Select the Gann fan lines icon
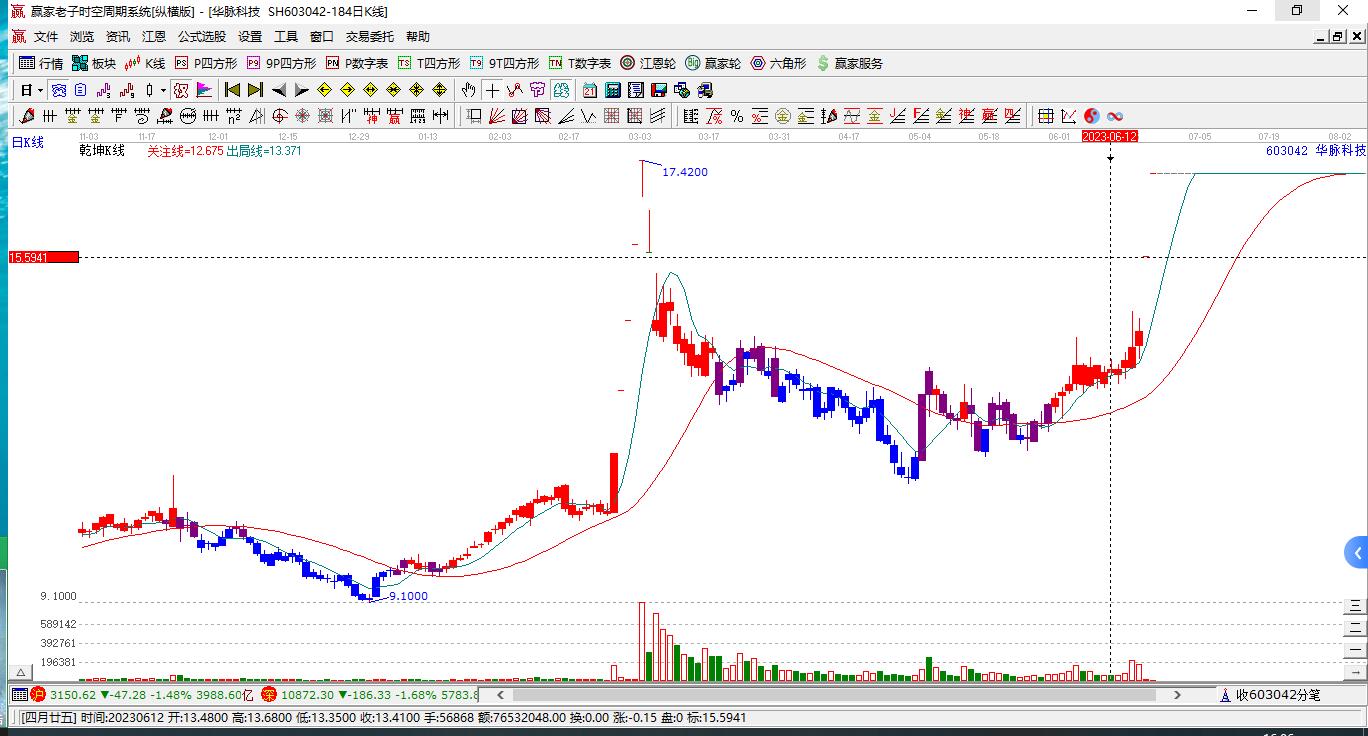Image resolution: width=1368 pixels, height=736 pixels. click(x=497, y=116)
